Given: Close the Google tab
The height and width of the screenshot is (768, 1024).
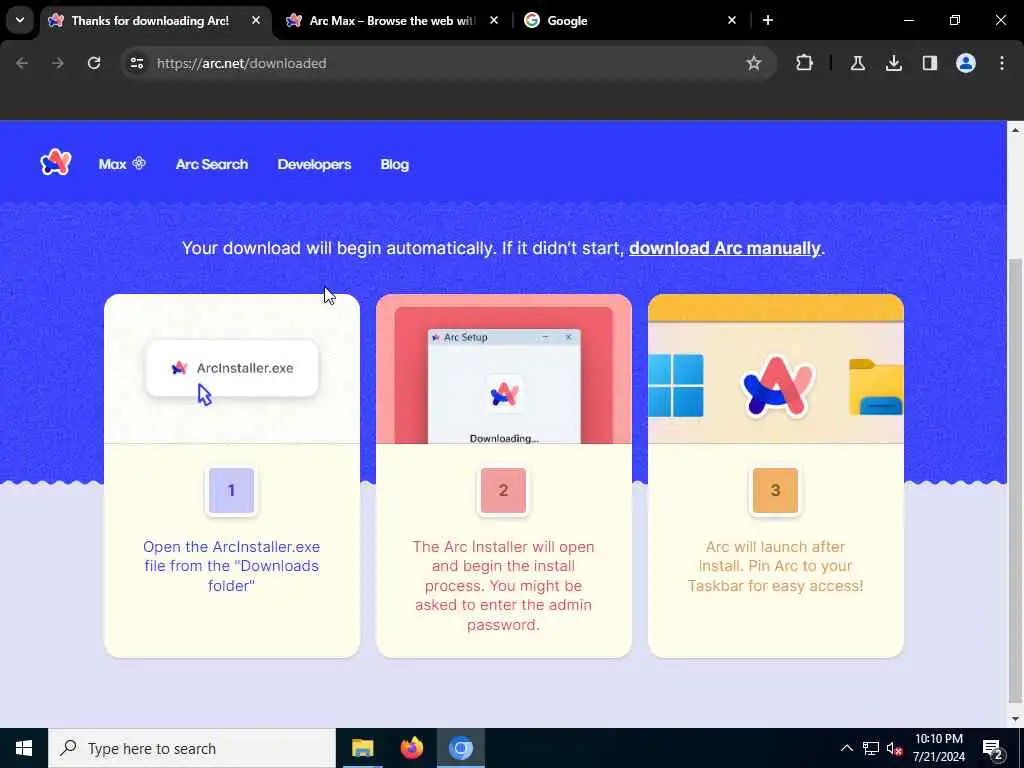Looking at the screenshot, I should (x=731, y=20).
